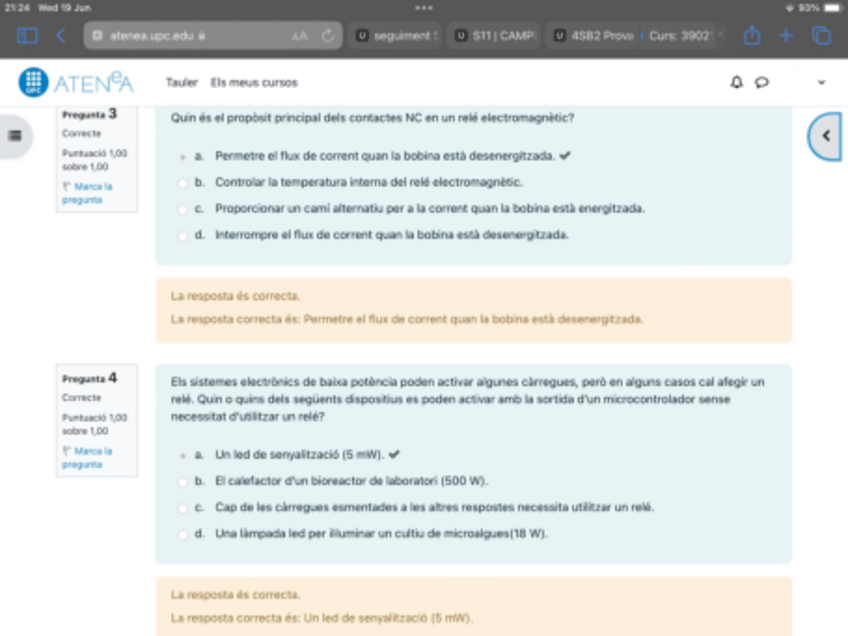The width and height of the screenshot is (848, 636).
Task: Open the AA reader text-size menu
Action: tap(299, 36)
